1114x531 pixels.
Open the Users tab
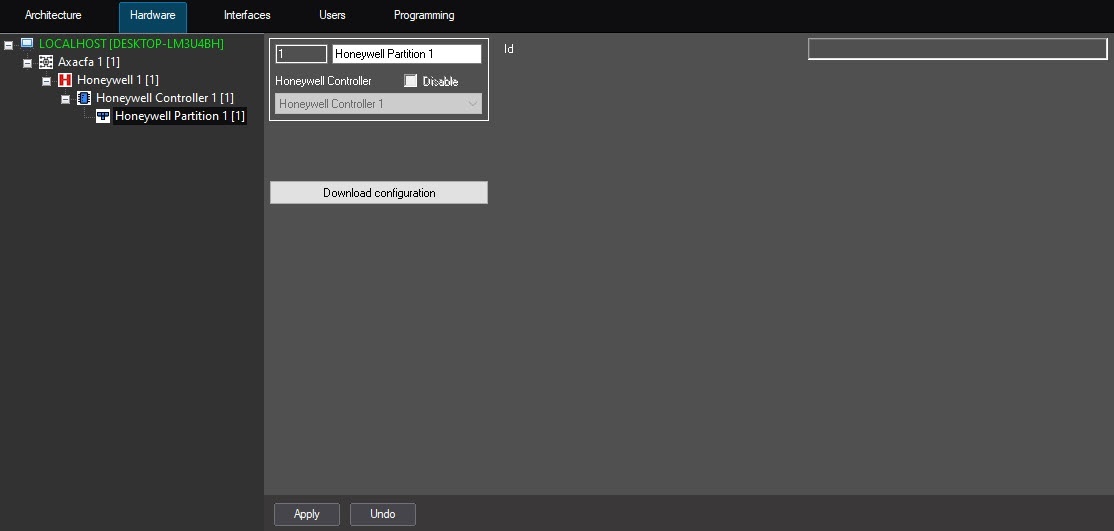[x=332, y=15]
